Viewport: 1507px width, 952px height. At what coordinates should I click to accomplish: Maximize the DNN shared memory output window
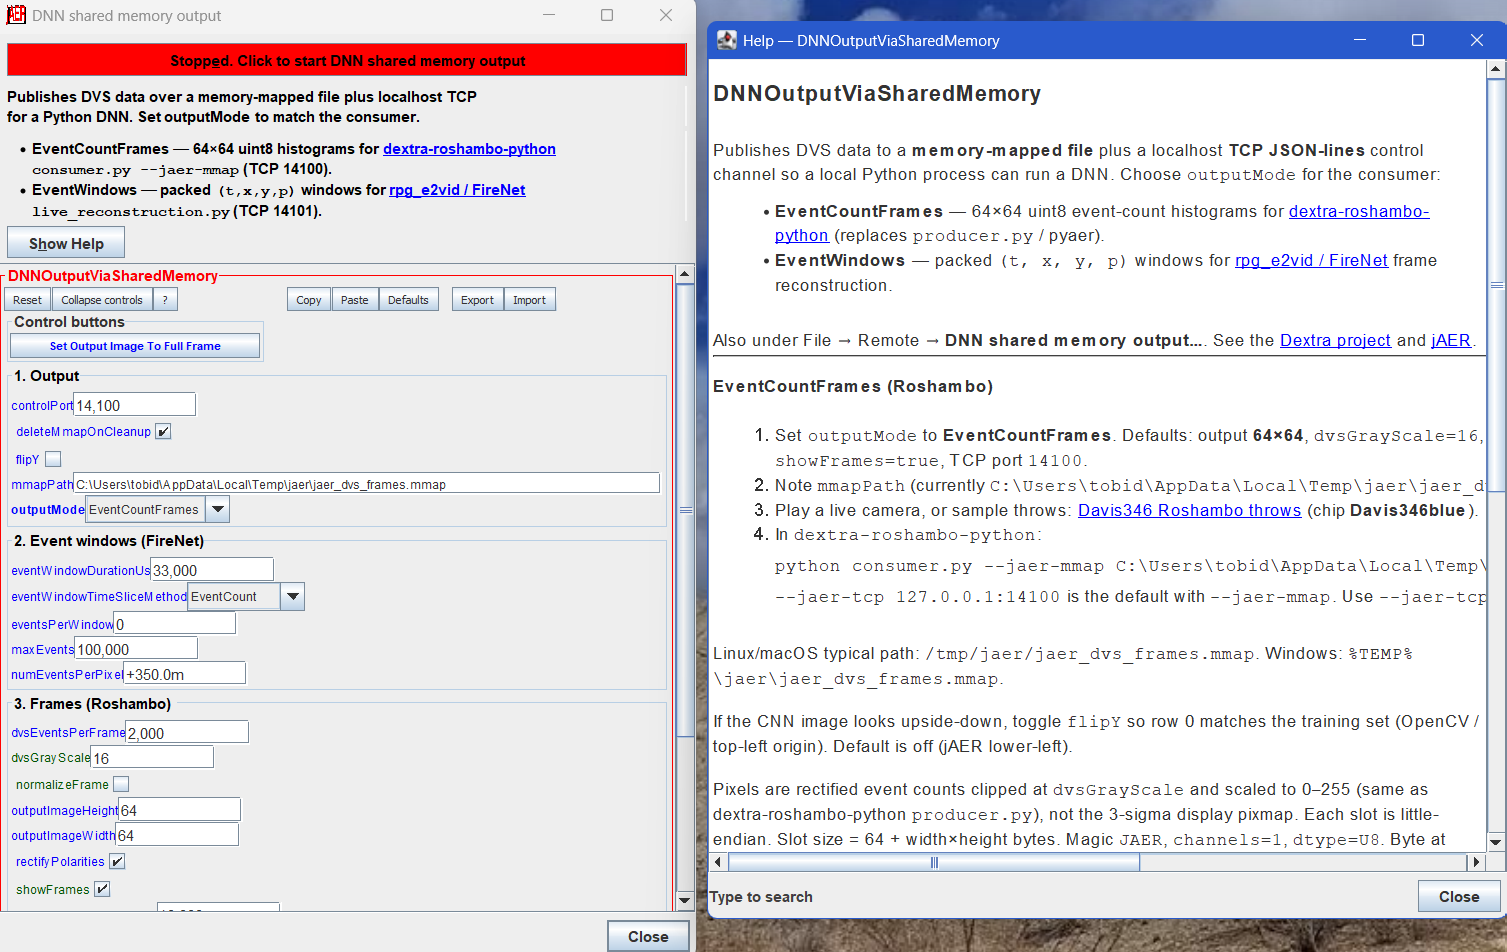[607, 15]
